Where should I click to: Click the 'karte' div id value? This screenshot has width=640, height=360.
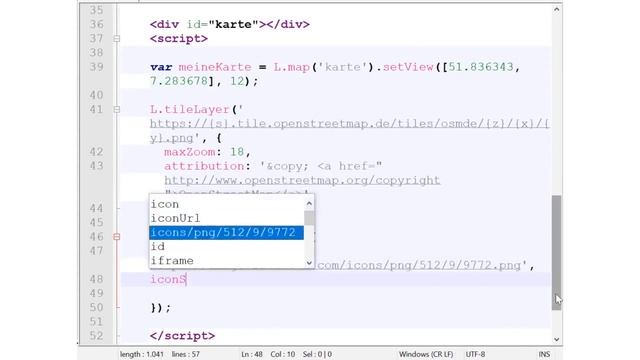233,24
